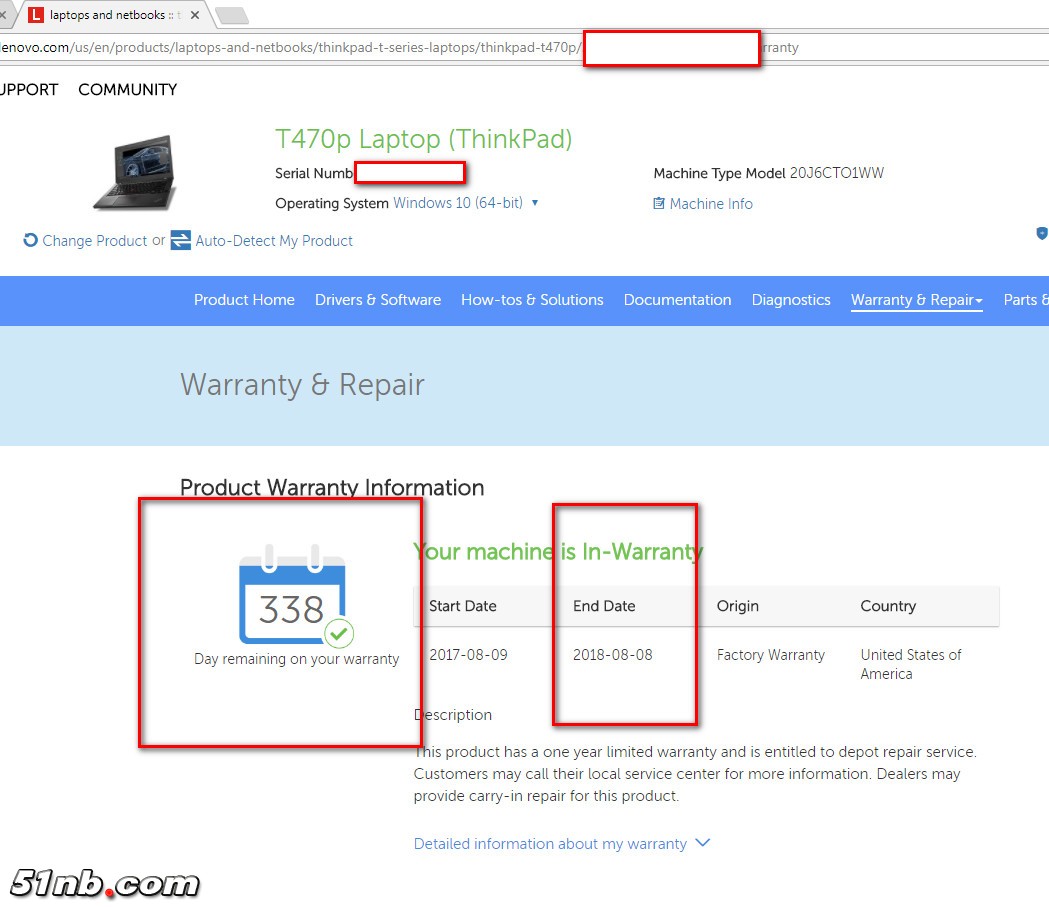The image size is (1049, 907).
Task: Open the Documentation tab
Action: click(677, 300)
